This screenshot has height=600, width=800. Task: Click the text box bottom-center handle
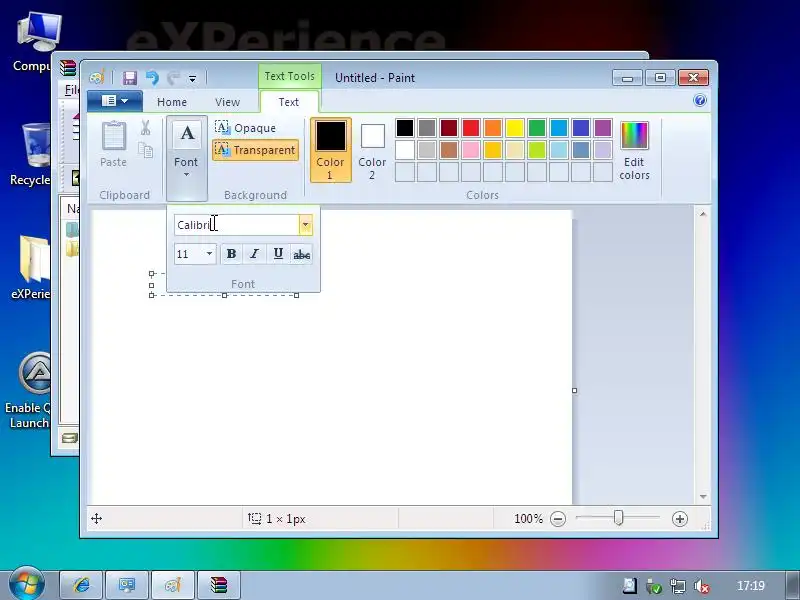(x=224, y=295)
